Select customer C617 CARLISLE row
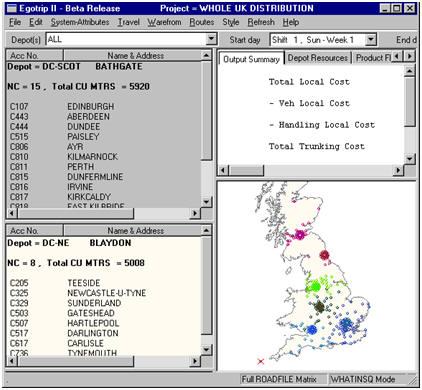This screenshot has width=422, height=390. [x=57, y=343]
